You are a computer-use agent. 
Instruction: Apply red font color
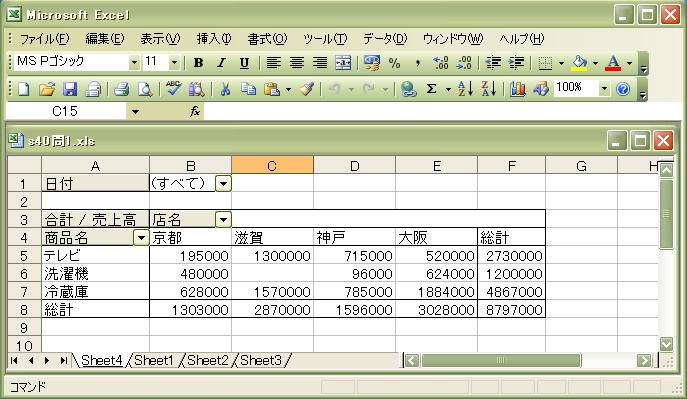coord(613,63)
